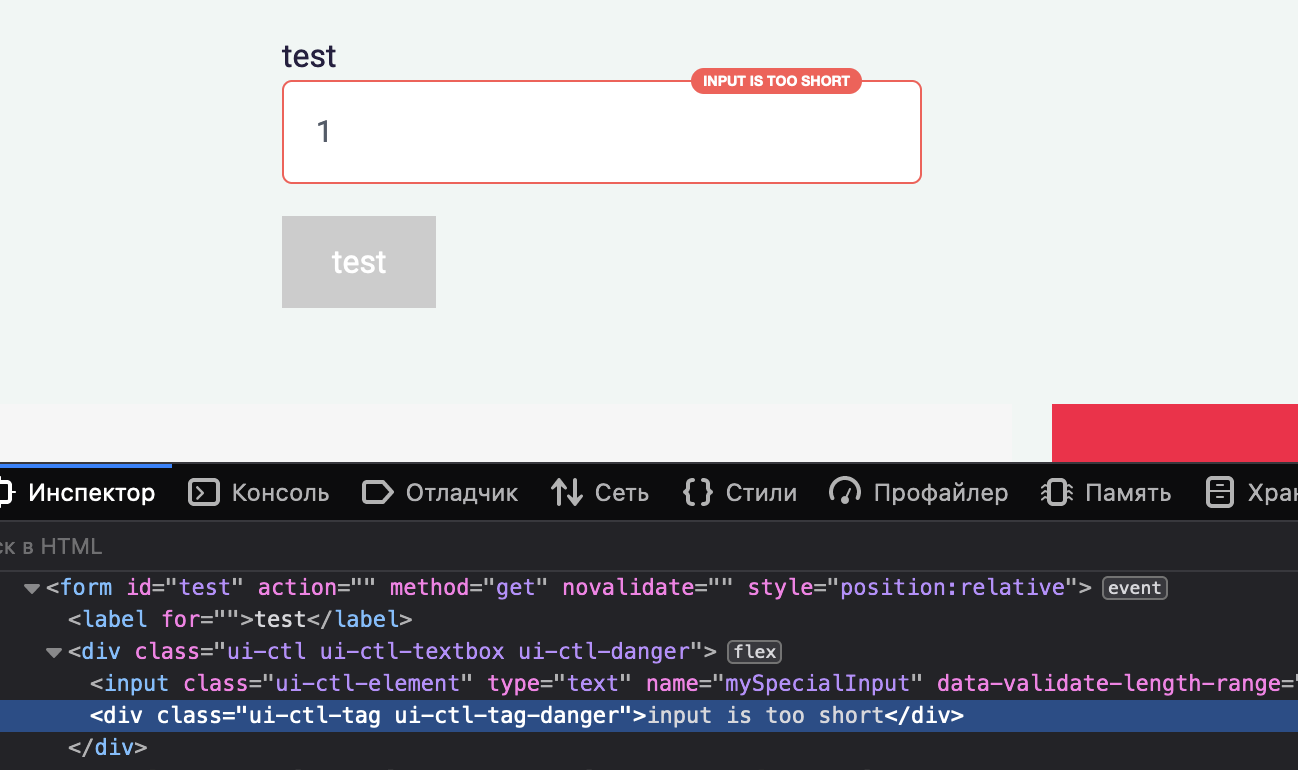This screenshot has height=770, width=1298.
Task: Click the test label above the input
Action: [x=309, y=56]
